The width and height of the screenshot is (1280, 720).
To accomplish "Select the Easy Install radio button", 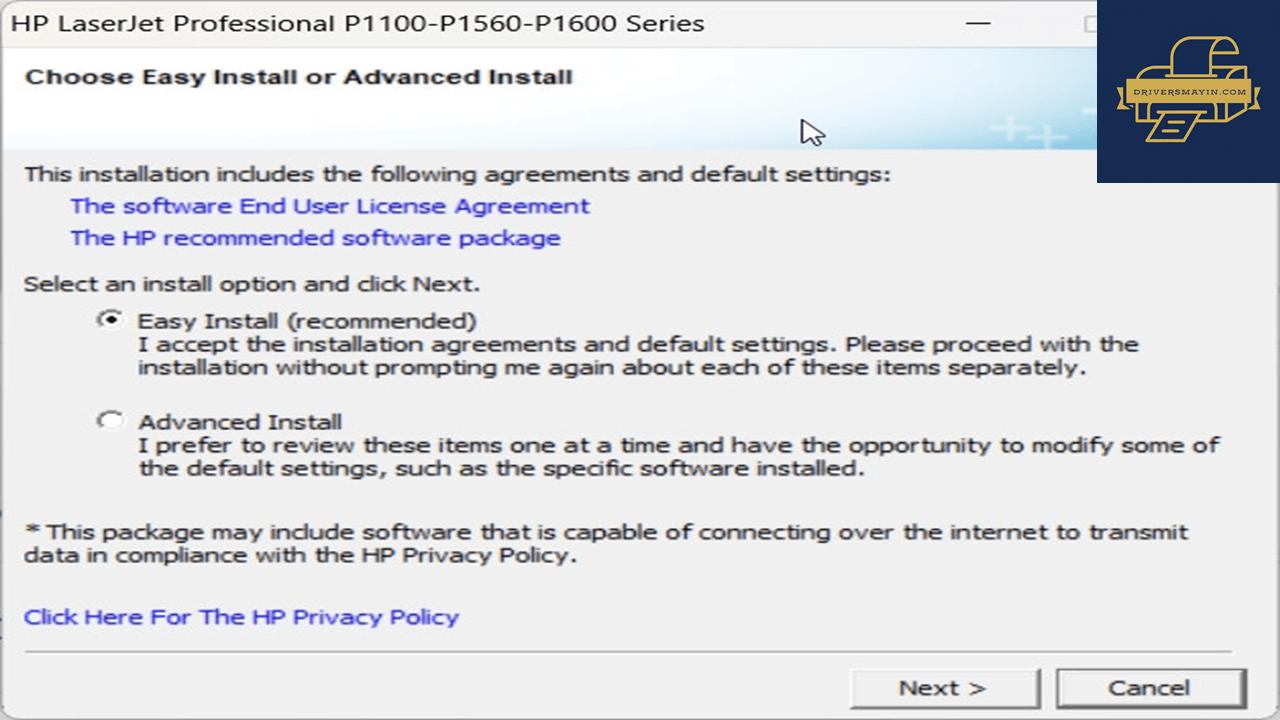I will click(110, 321).
